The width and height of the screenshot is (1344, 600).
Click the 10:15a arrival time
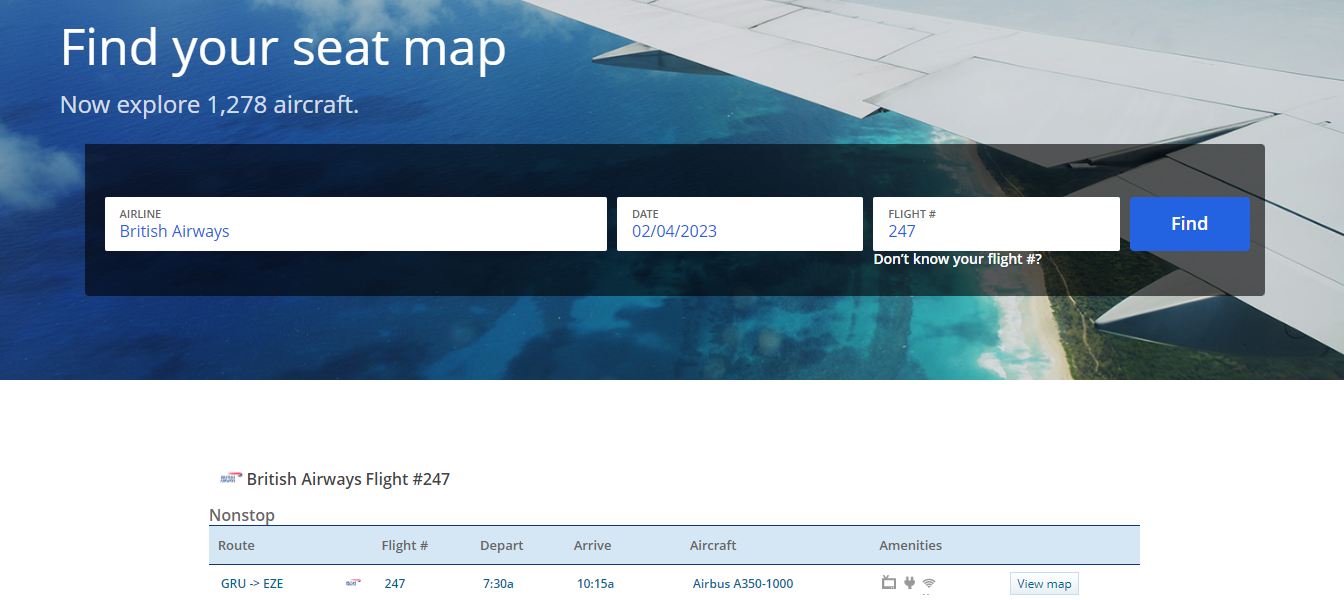tap(595, 584)
